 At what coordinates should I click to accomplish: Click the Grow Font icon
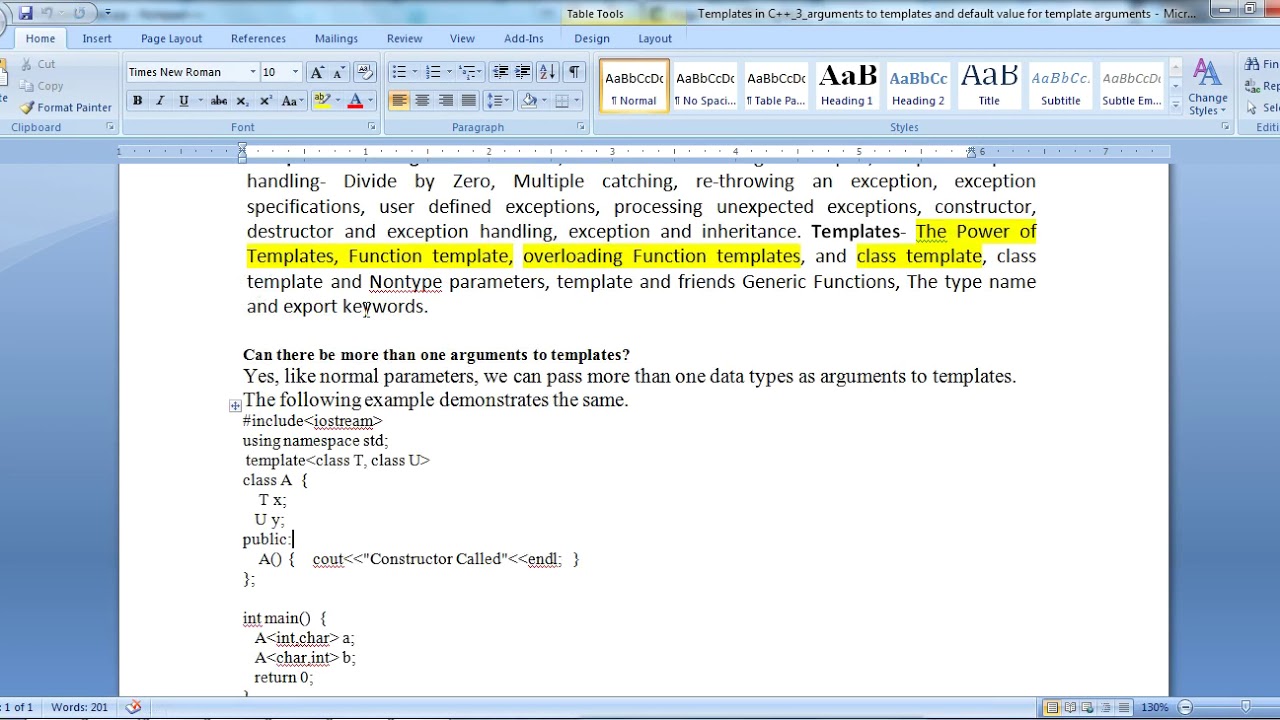(x=317, y=72)
